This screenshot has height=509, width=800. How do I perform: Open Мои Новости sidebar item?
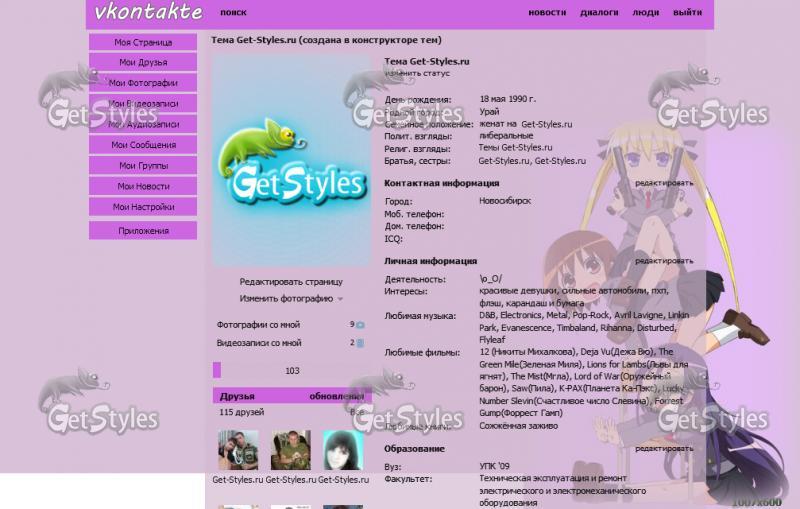tap(143, 186)
